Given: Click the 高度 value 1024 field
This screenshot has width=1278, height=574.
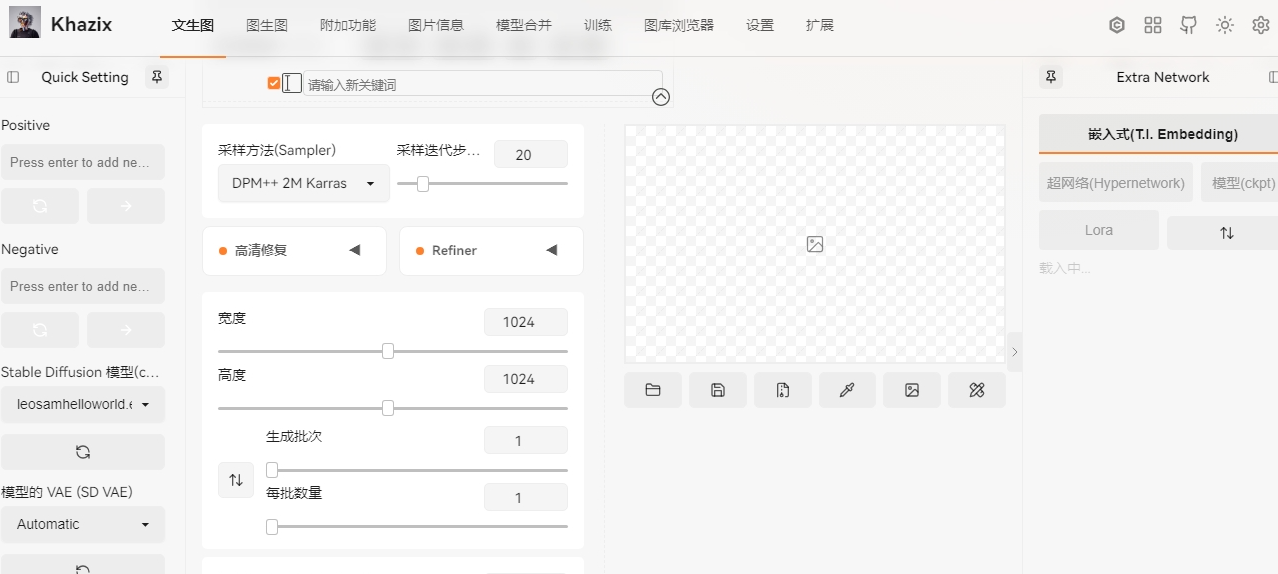Looking at the screenshot, I should (525, 379).
